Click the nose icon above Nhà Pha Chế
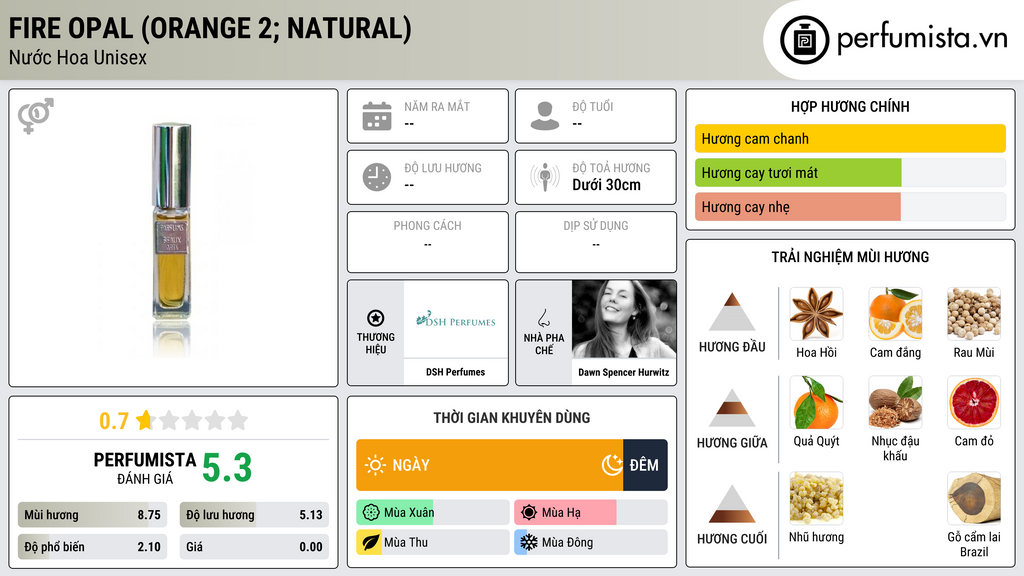Screen dimensions: 1024x576 click(x=543, y=318)
